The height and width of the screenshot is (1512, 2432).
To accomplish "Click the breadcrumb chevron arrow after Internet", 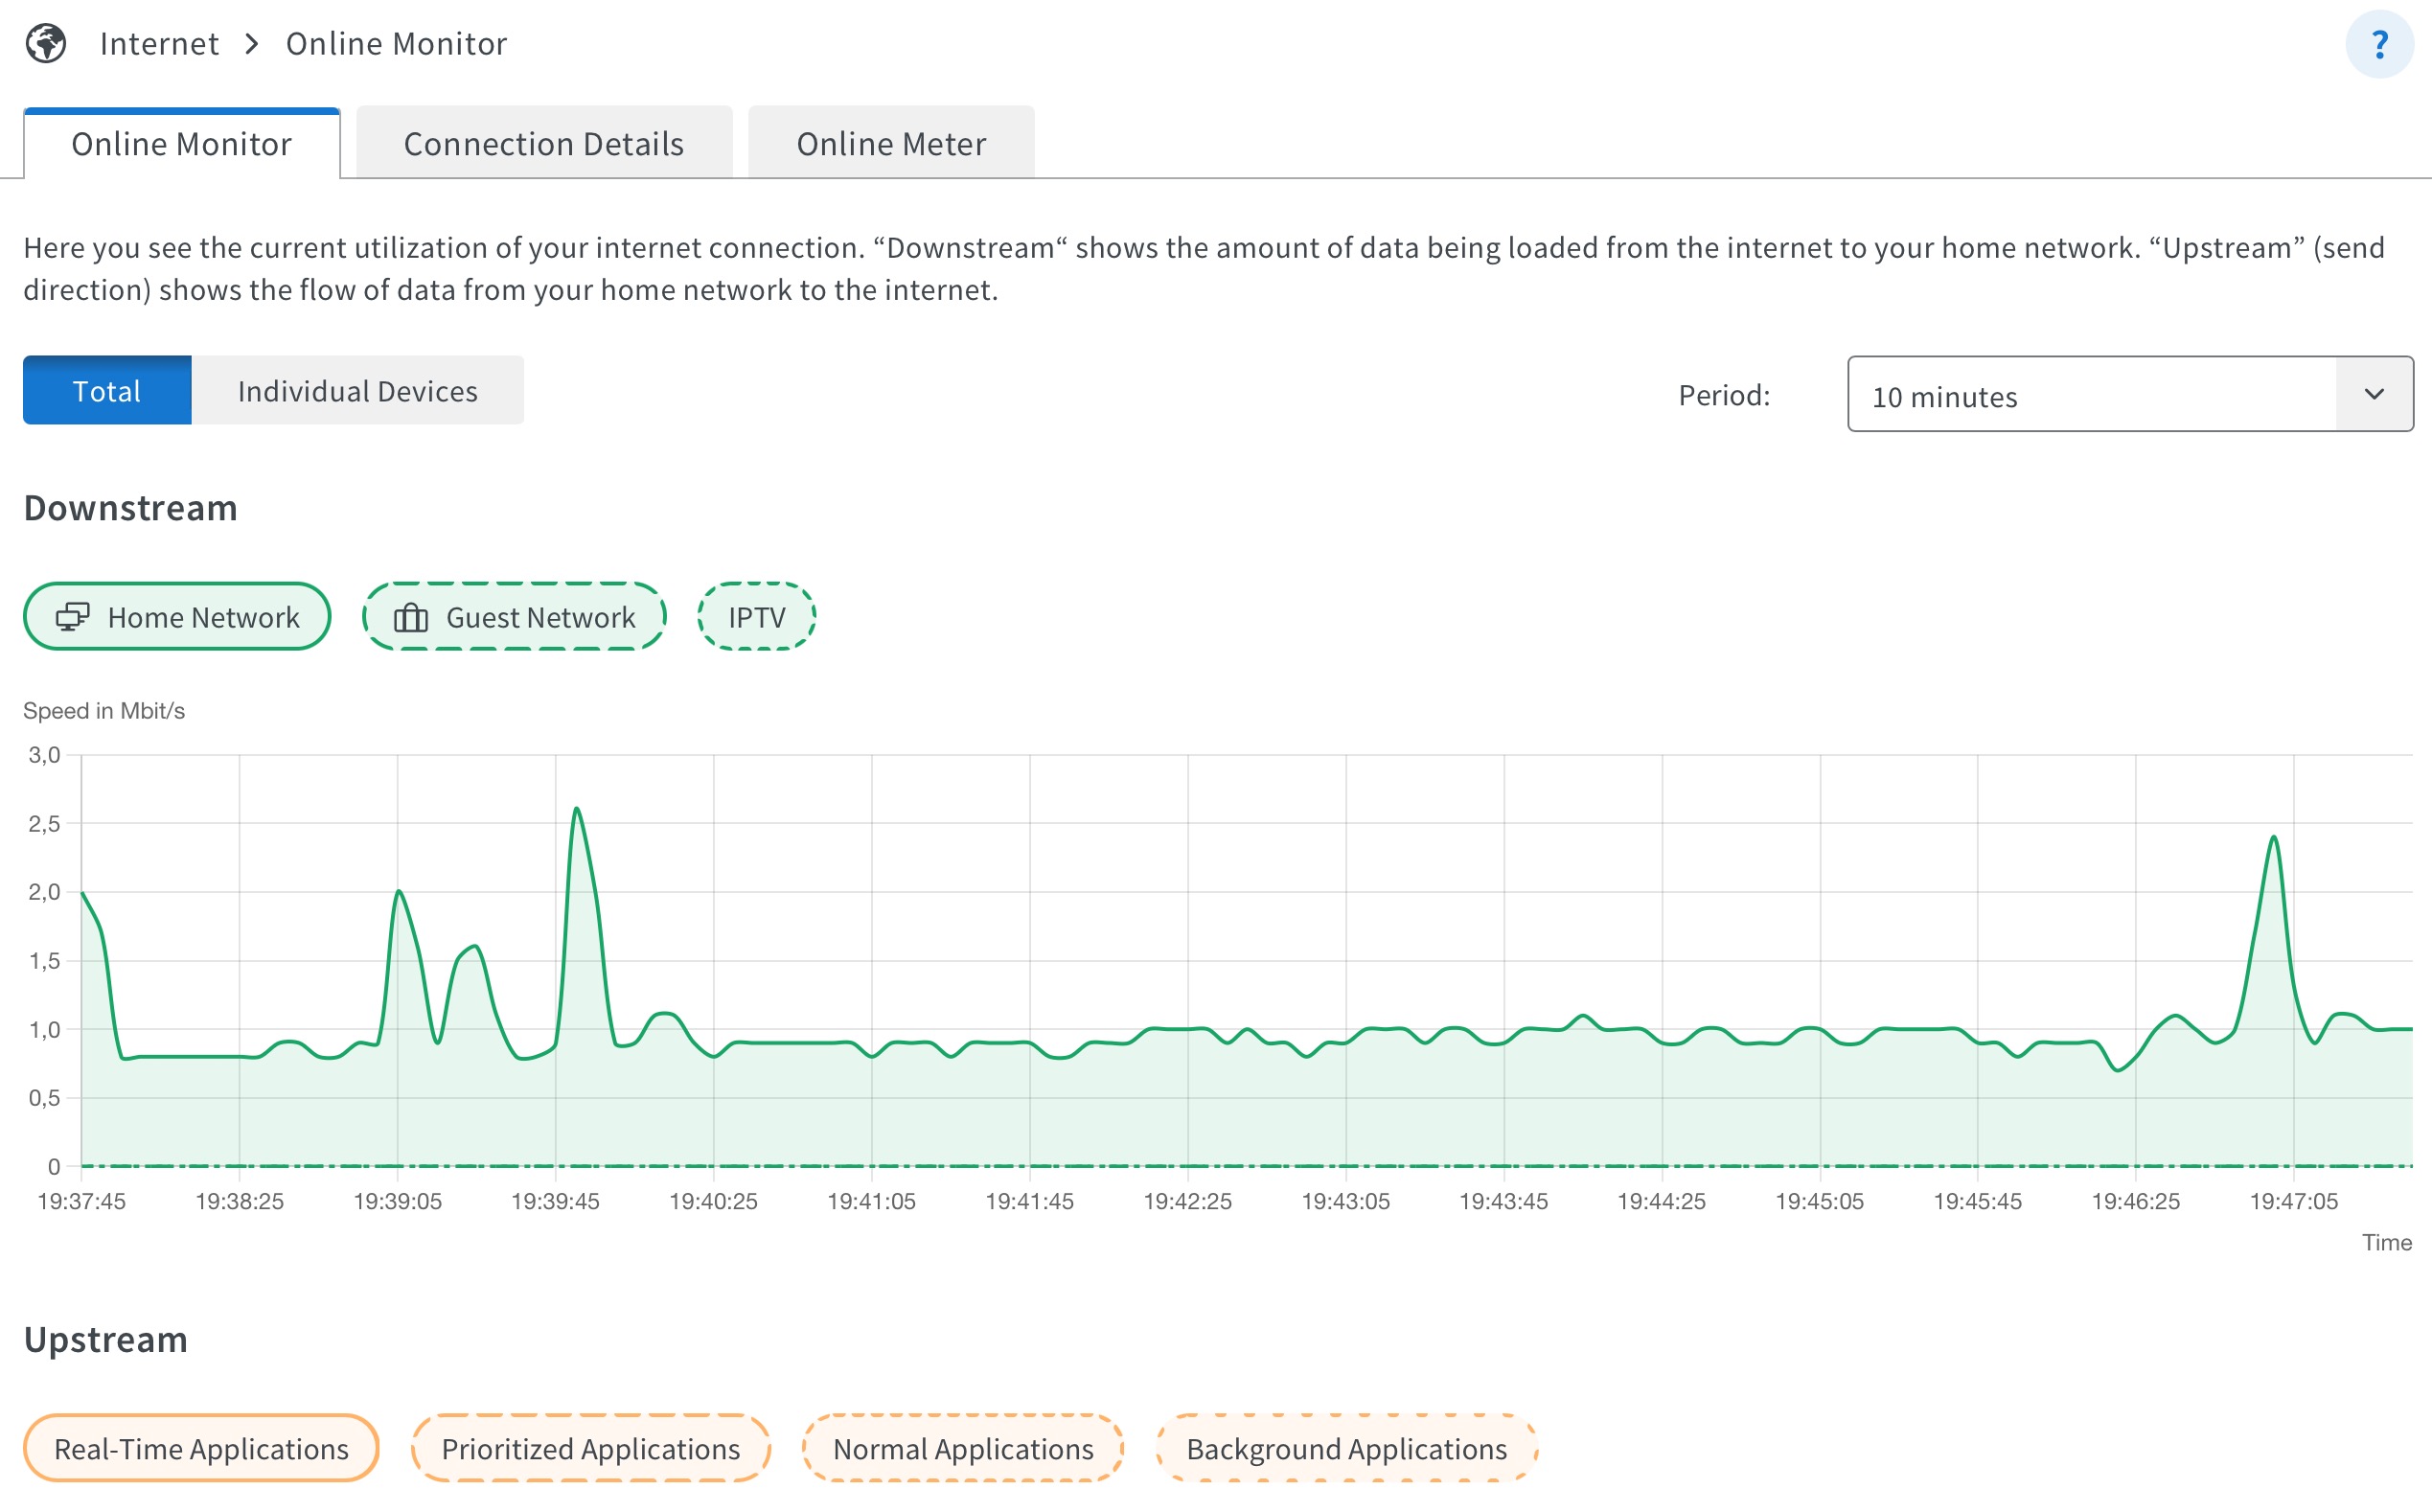I will tap(252, 44).
